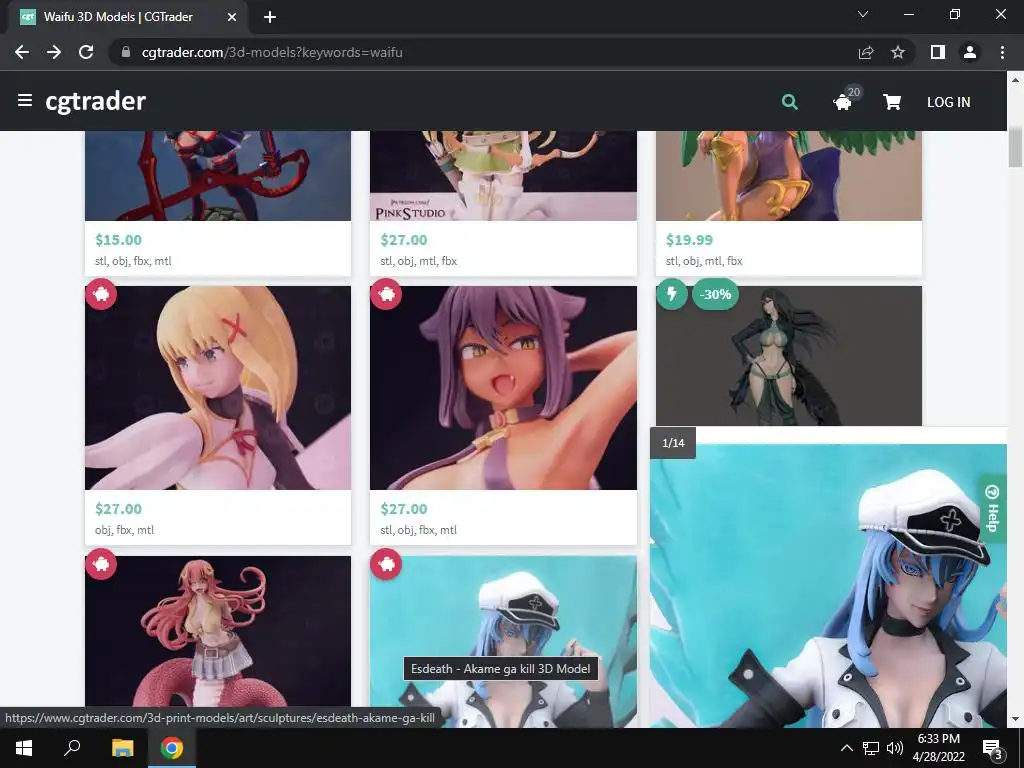Click the lightning badge on the -30% card
Screen dimensions: 1024x768
coord(671,294)
